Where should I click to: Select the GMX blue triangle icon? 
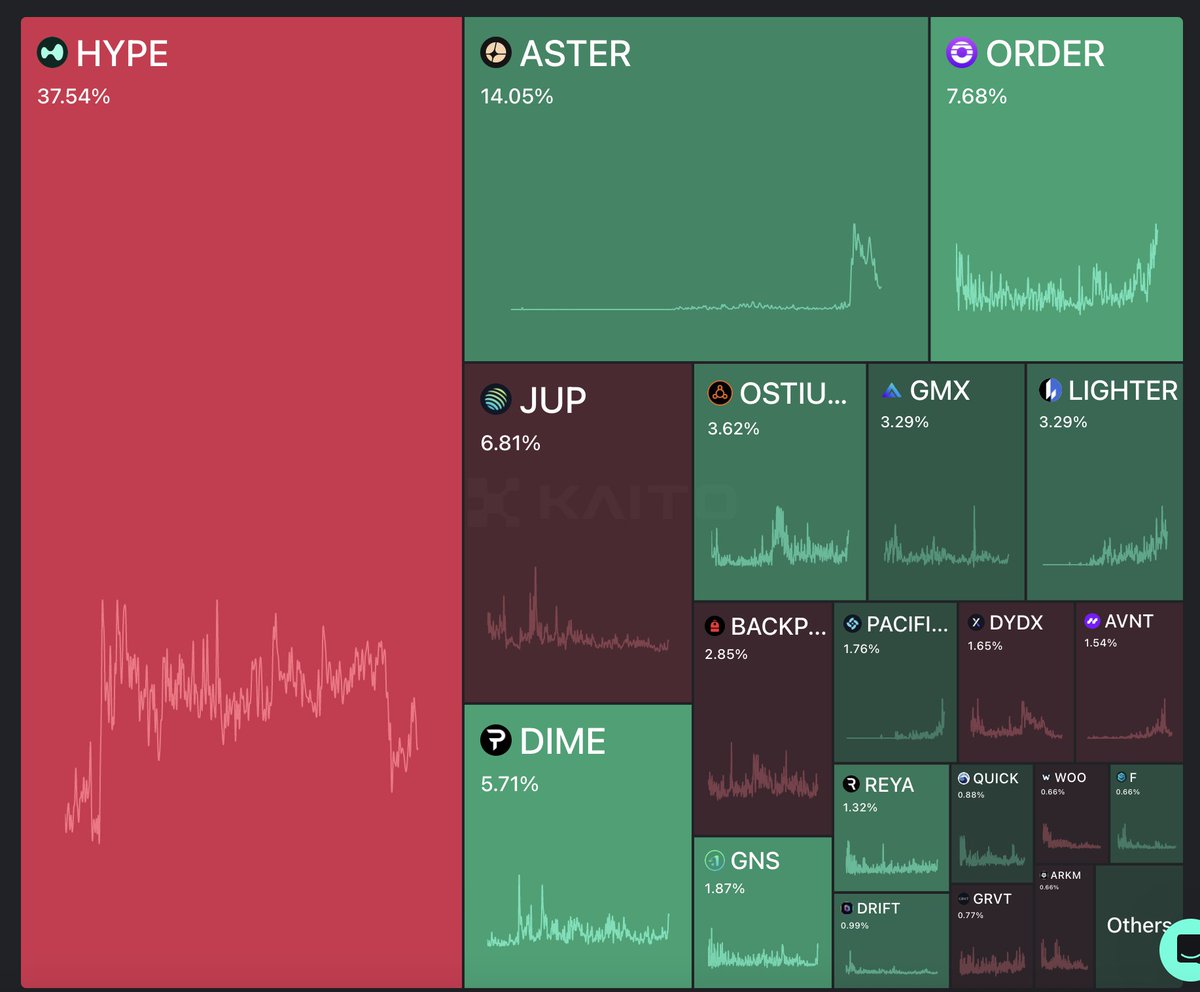click(892, 391)
